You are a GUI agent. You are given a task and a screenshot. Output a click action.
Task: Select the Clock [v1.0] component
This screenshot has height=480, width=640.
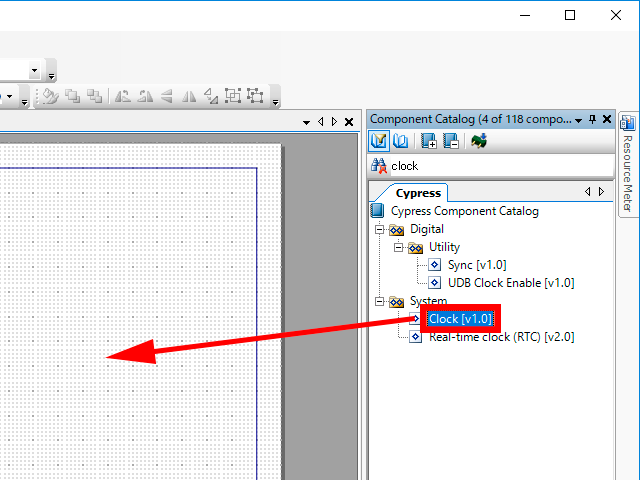[460, 319]
